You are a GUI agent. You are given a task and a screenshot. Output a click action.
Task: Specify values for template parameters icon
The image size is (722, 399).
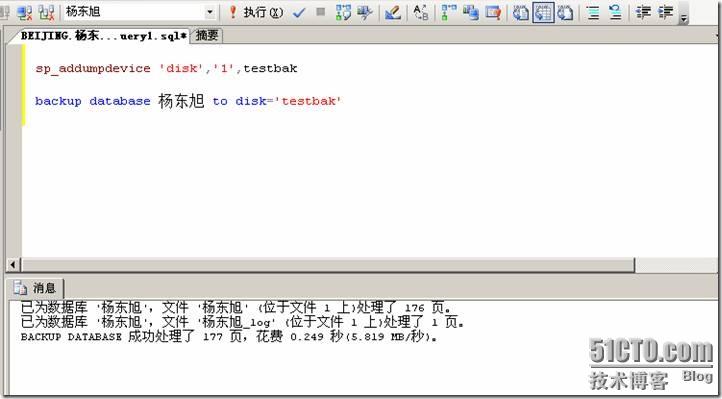(x=421, y=12)
